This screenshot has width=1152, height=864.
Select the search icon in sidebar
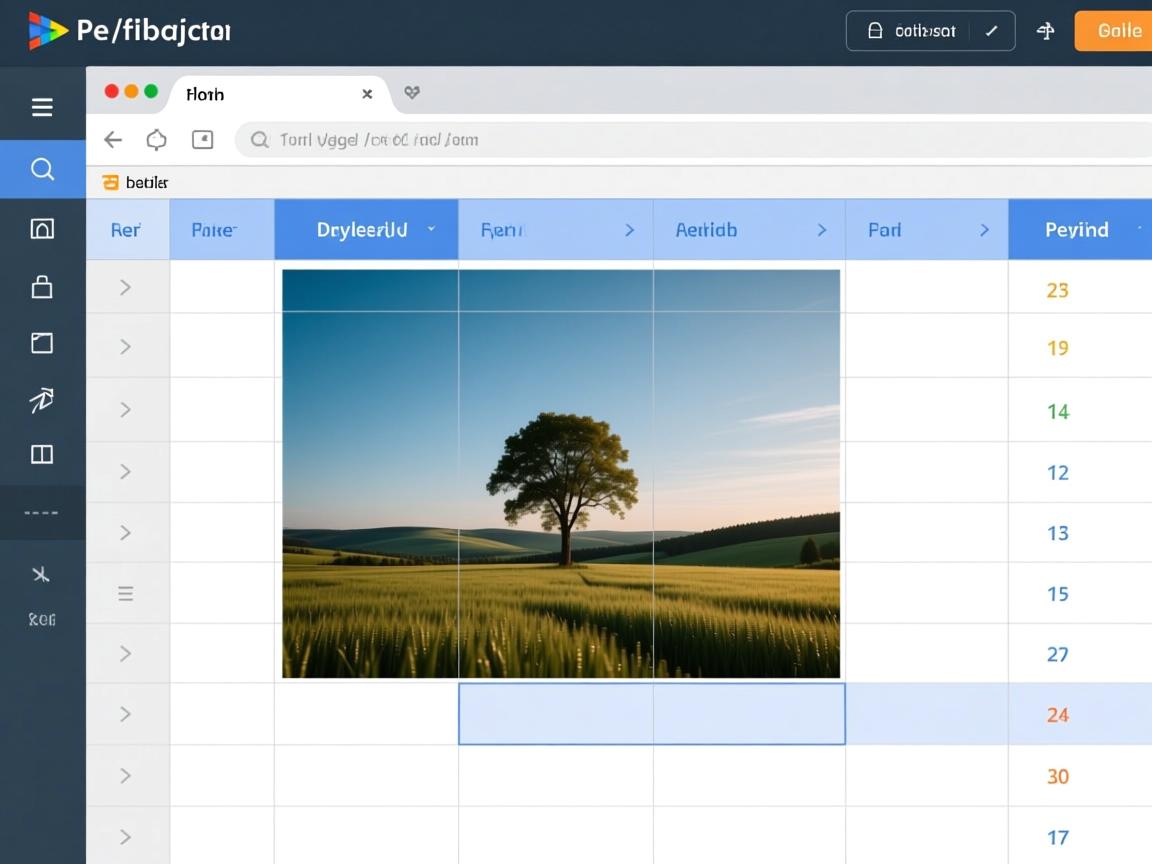(x=42, y=169)
